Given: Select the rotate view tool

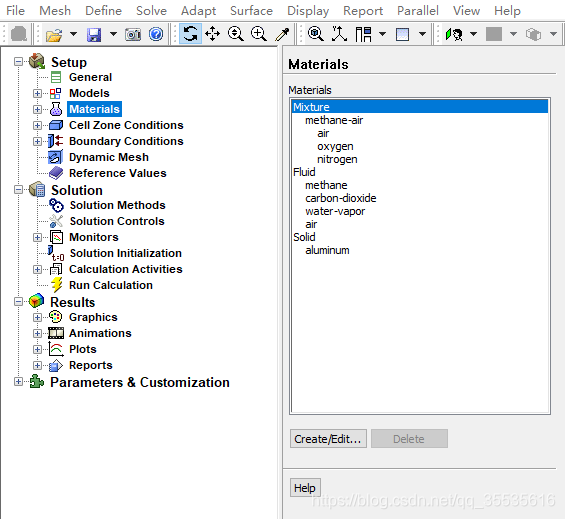Looking at the screenshot, I should pos(190,34).
